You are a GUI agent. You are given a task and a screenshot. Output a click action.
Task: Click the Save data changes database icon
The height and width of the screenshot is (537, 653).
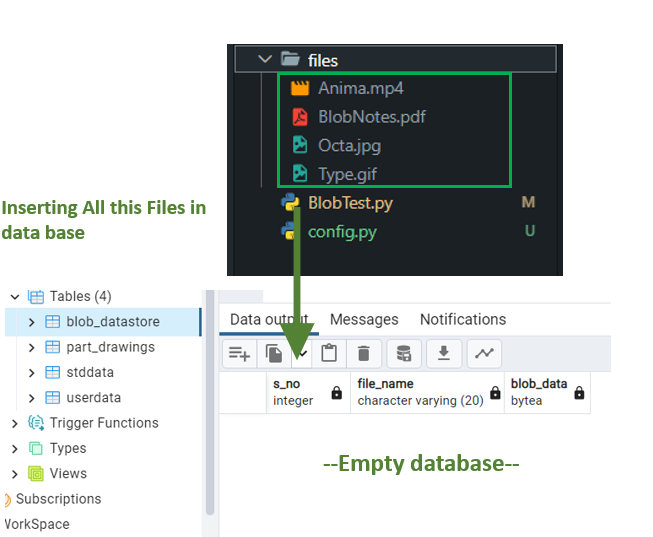pyautogui.click(x=404, y=354)
